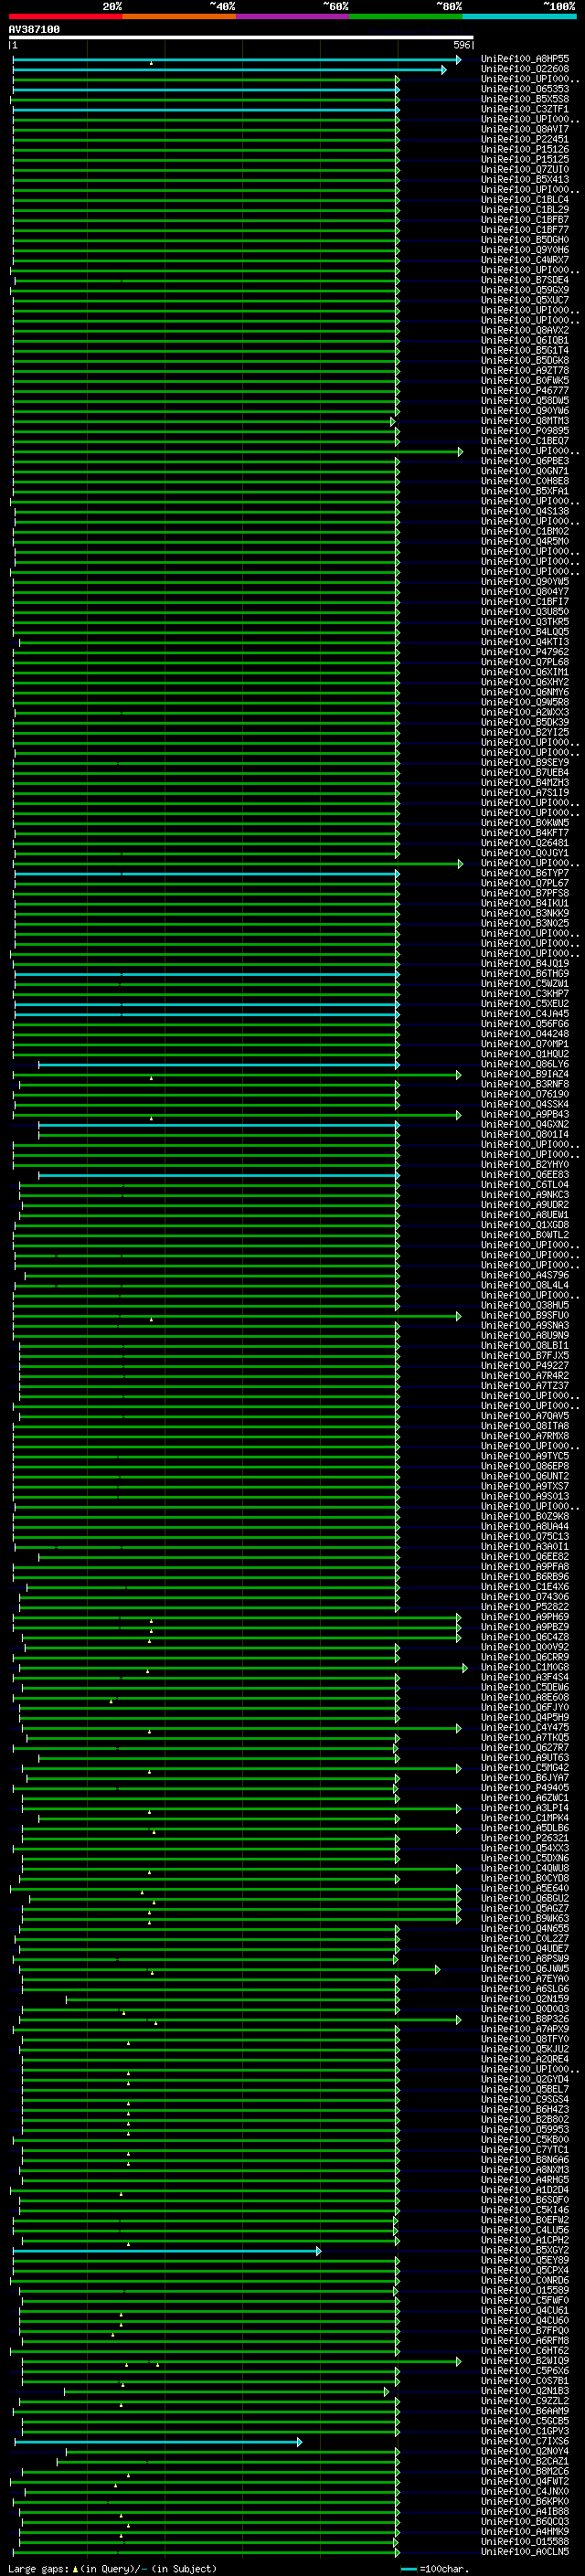This screenshot has height=2576, width=585.
Task: Click hit label UniRef100_P49227
Action: (525, 1366)
